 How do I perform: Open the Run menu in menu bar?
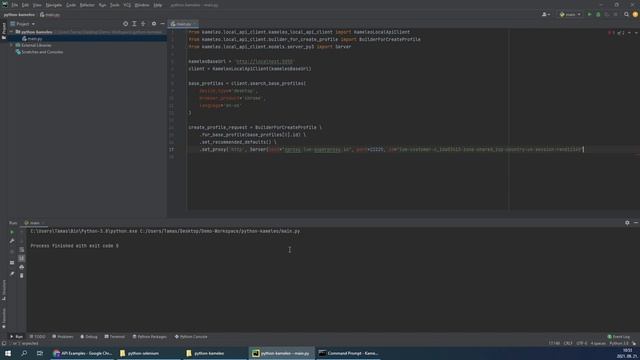[102, 5]
